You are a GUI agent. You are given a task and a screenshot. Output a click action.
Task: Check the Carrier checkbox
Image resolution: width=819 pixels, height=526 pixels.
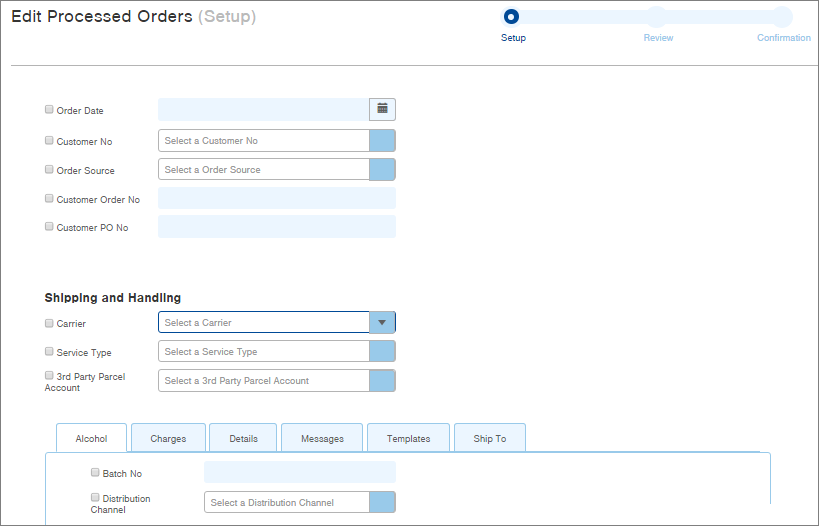[x=49, y=323]
